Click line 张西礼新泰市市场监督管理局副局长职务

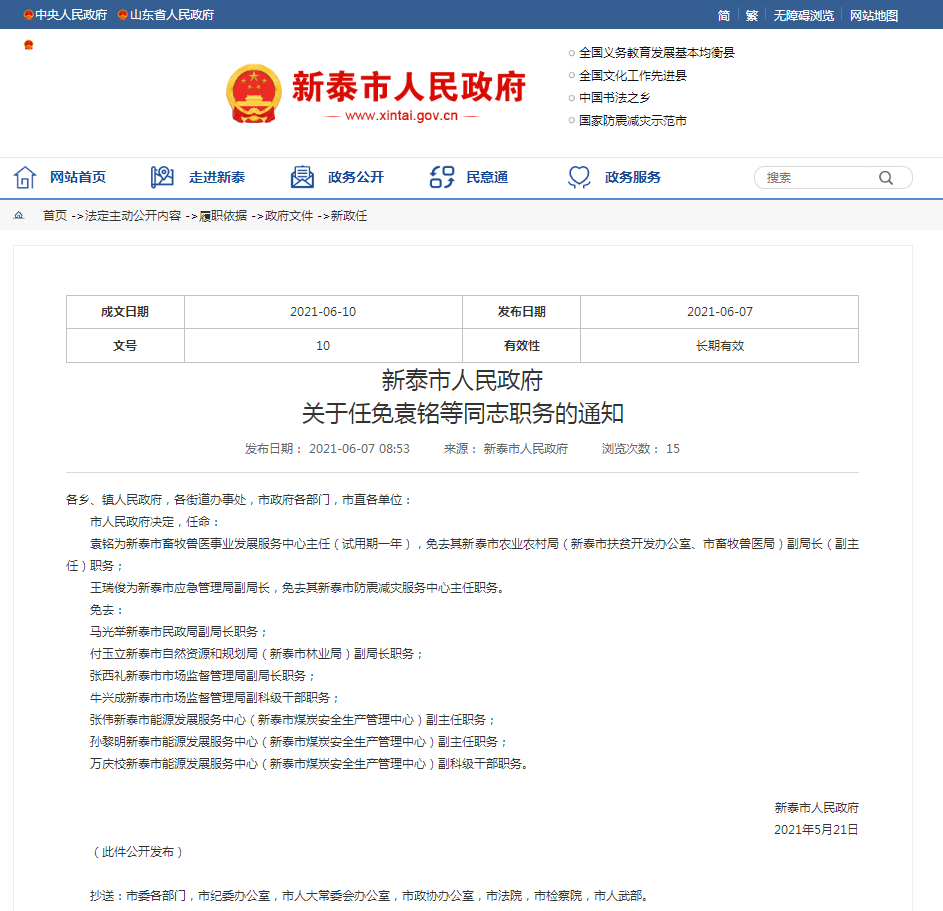click(x=203, y=675)
